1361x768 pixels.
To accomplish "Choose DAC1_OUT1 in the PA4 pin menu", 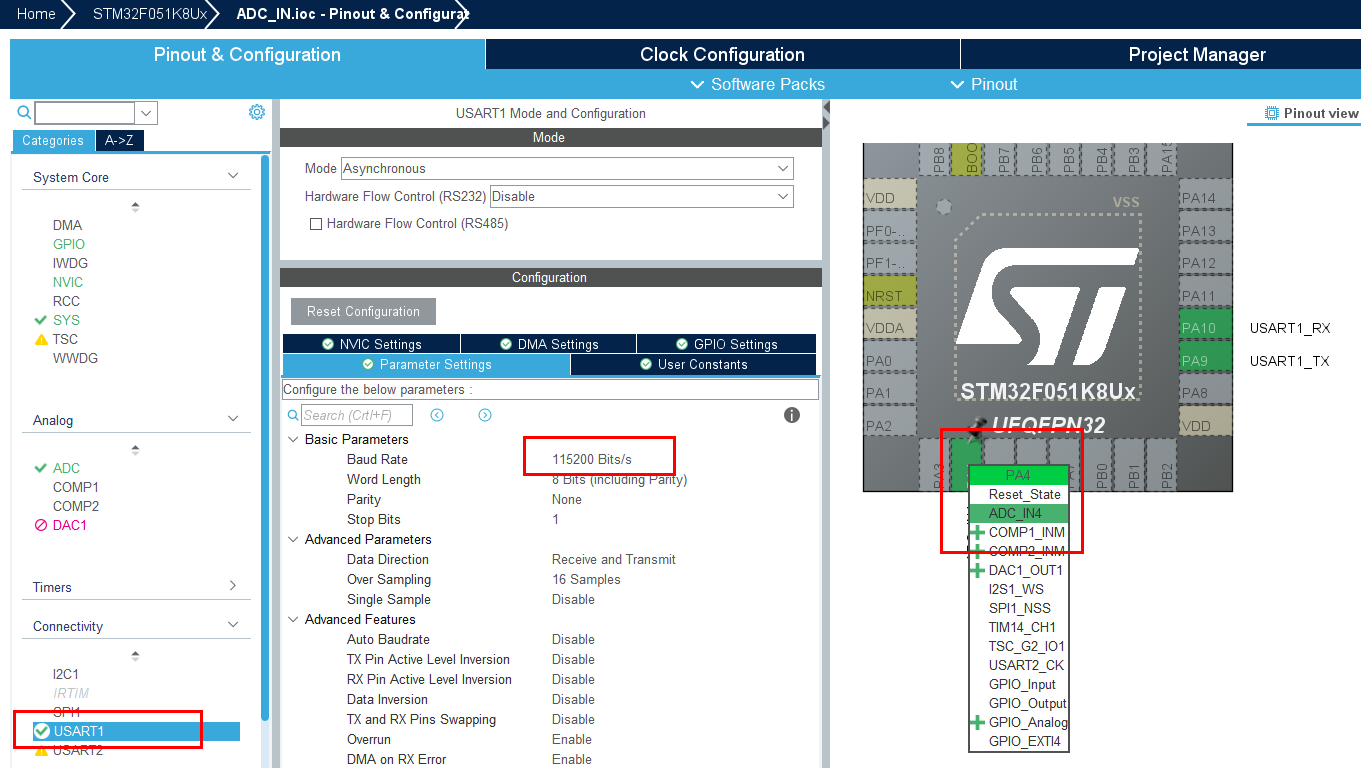I will point(1019,570).
